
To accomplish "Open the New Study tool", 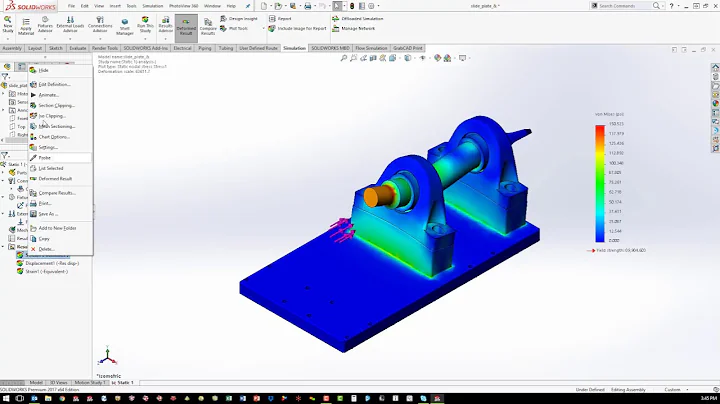I will (8, 25).
